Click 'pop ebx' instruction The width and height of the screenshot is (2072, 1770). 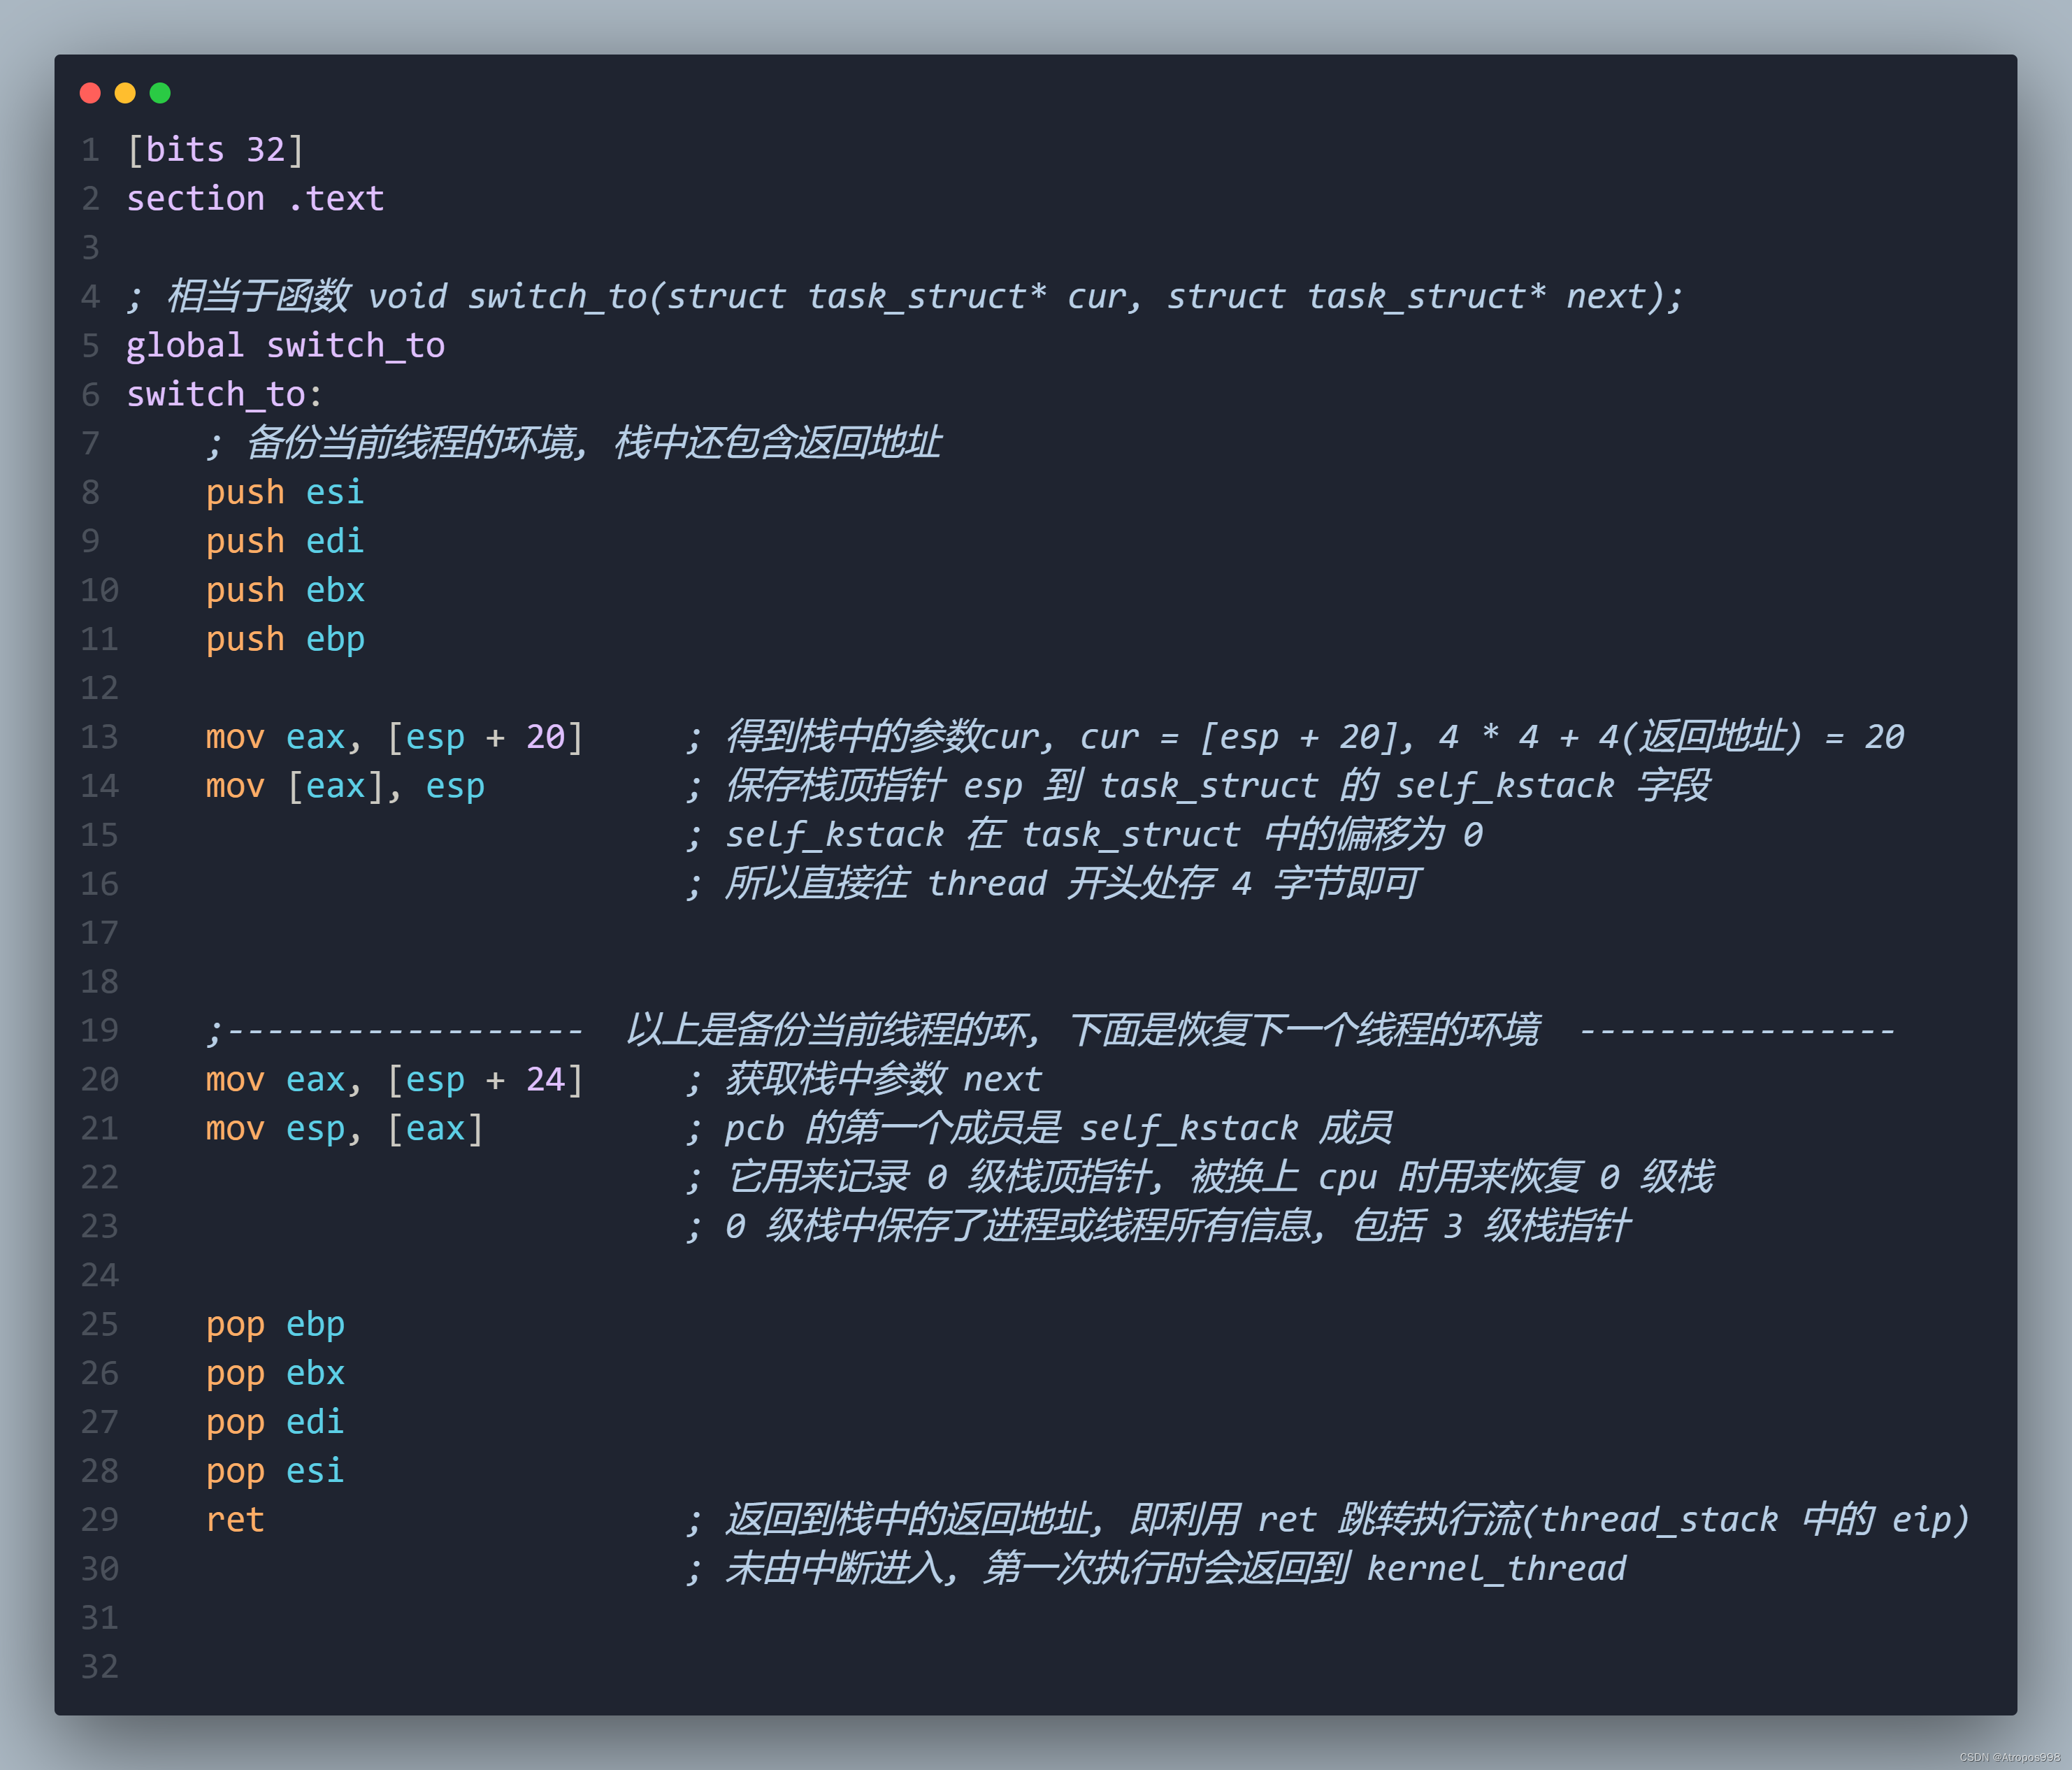tap(275, 1374)
